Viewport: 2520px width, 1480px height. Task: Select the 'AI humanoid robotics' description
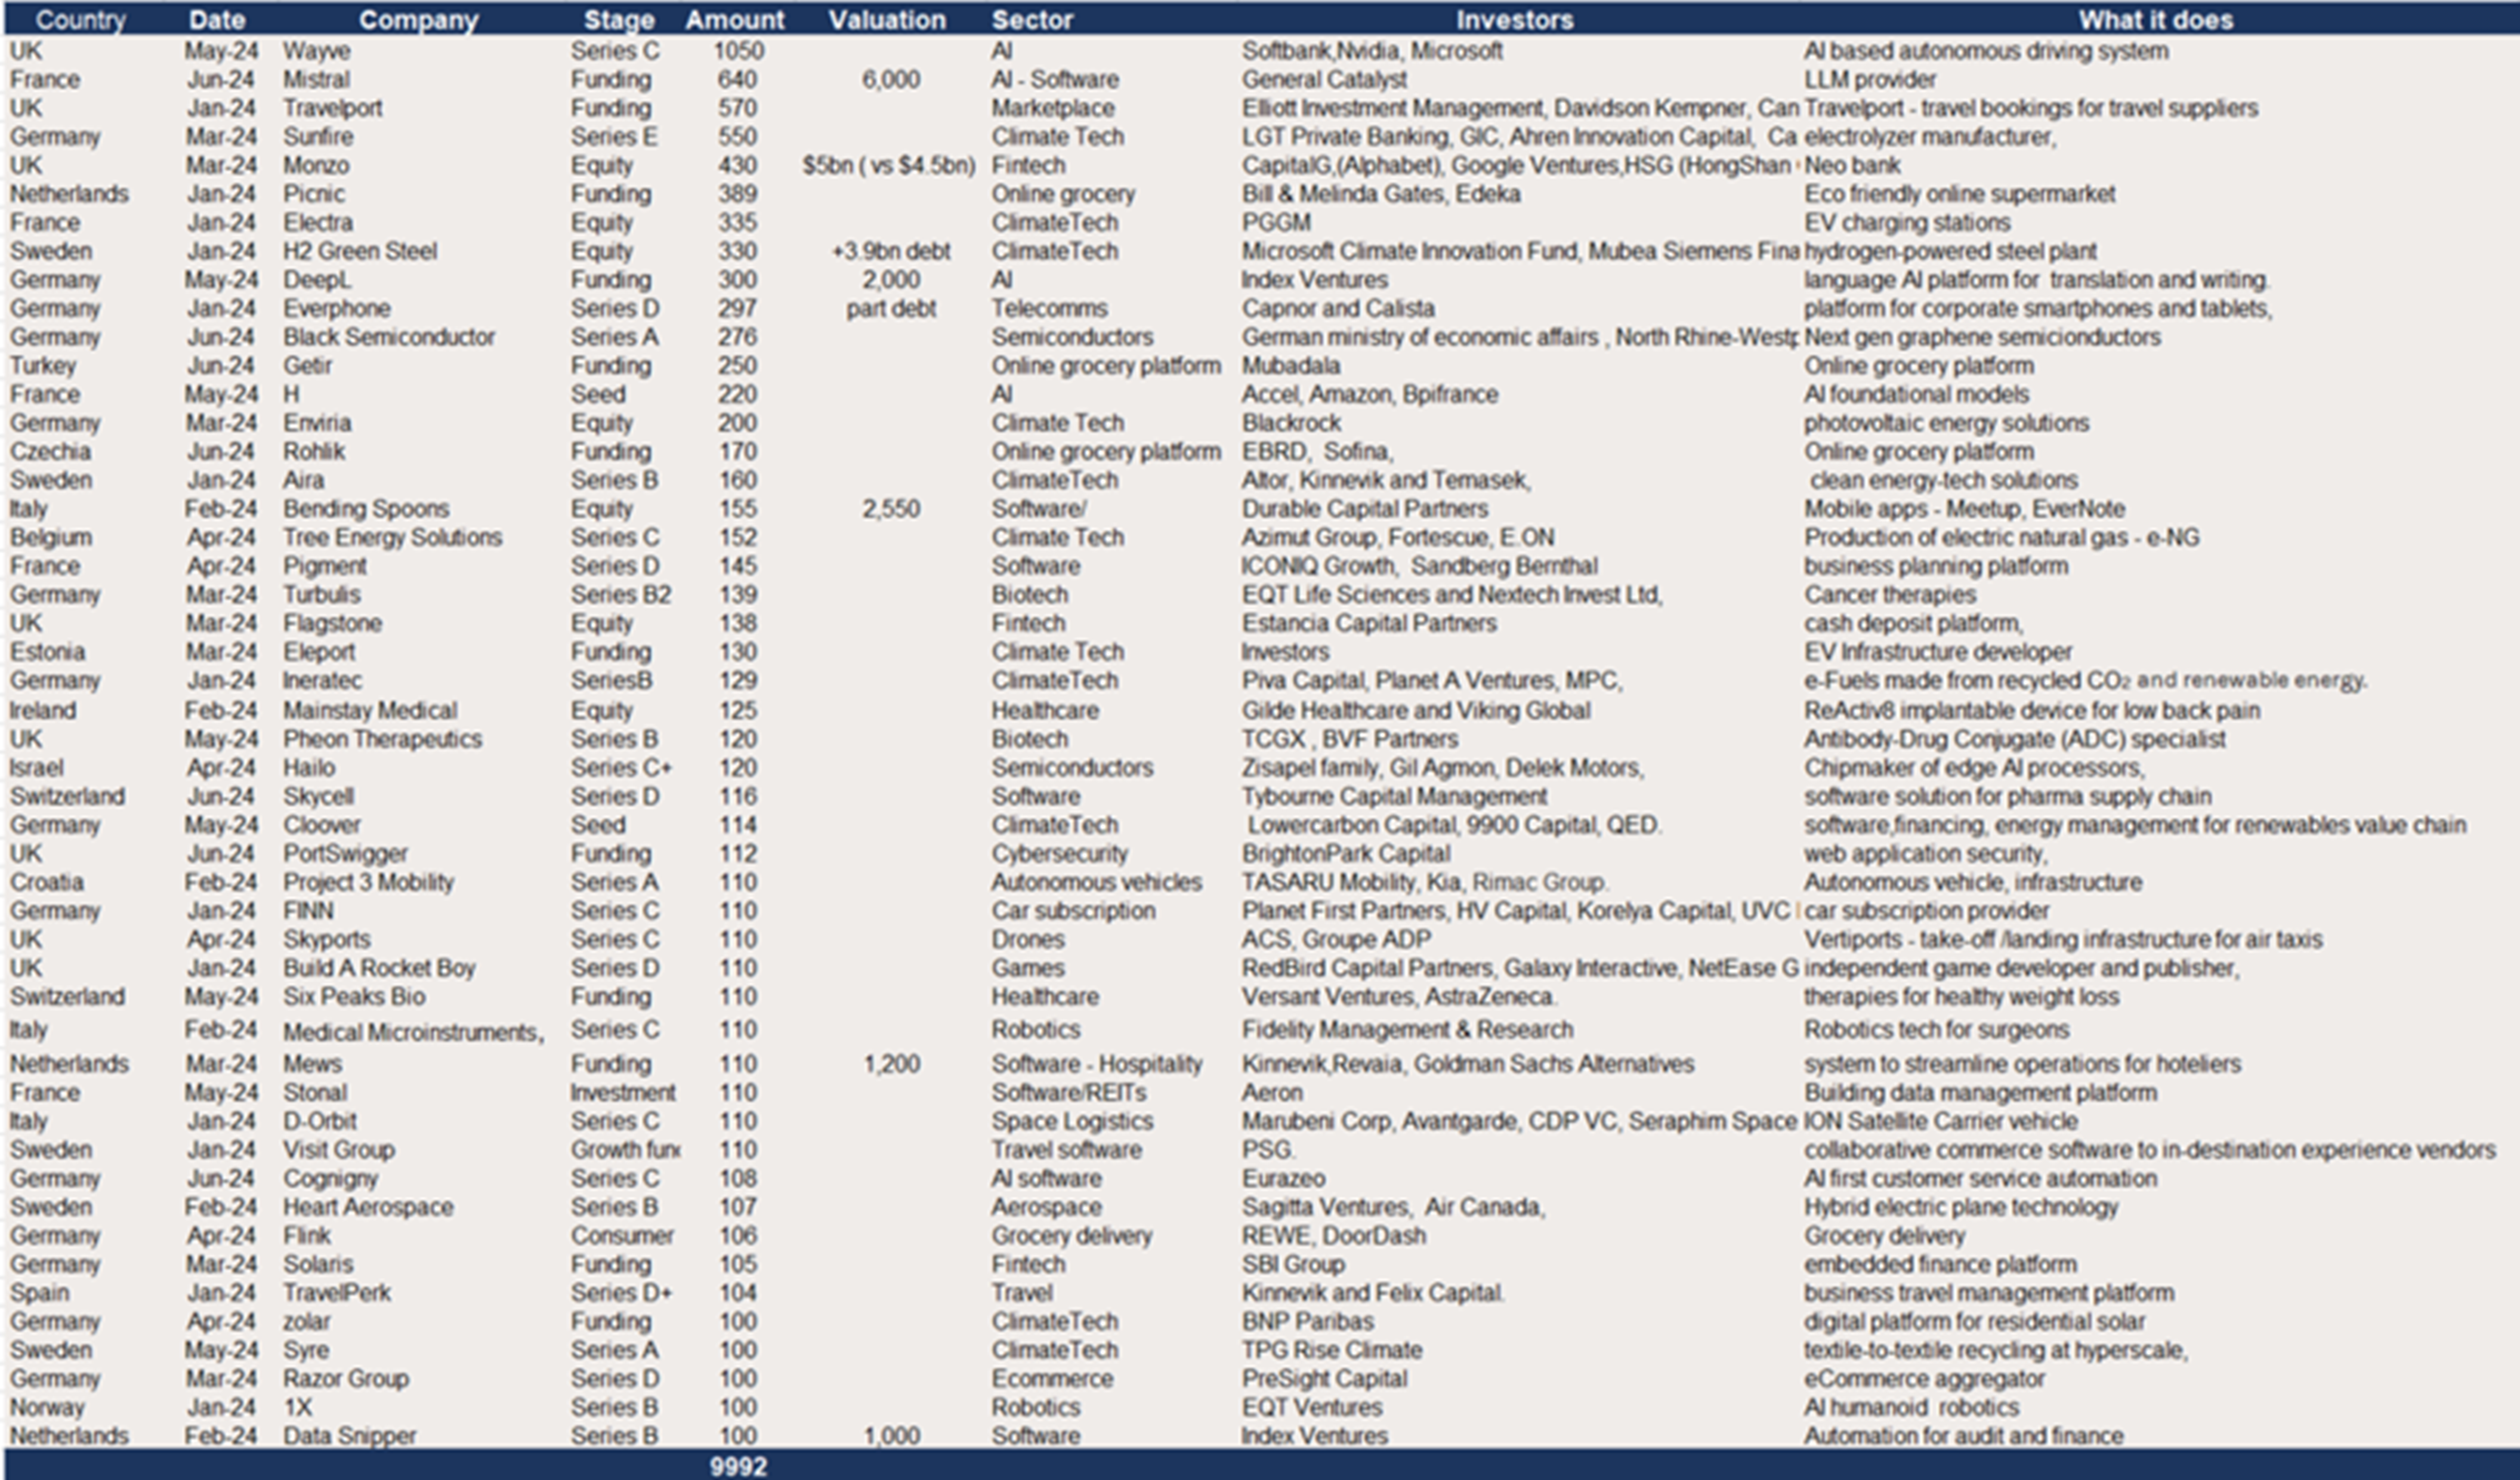[1911, 1408]
